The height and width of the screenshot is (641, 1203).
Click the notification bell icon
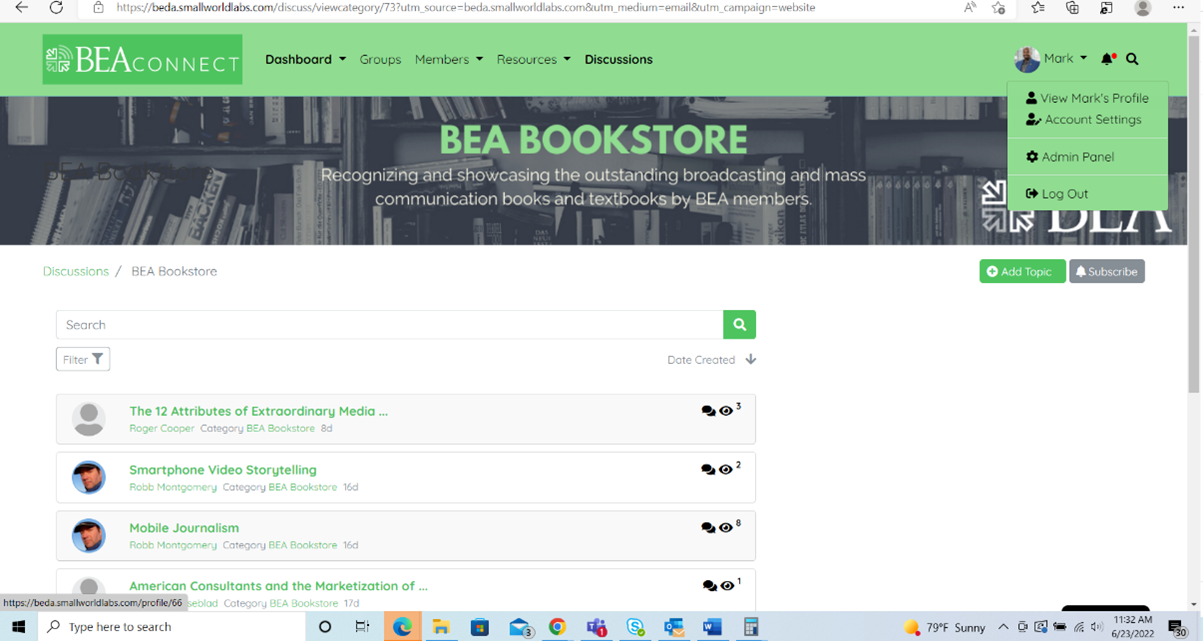tap(1107, 59)
